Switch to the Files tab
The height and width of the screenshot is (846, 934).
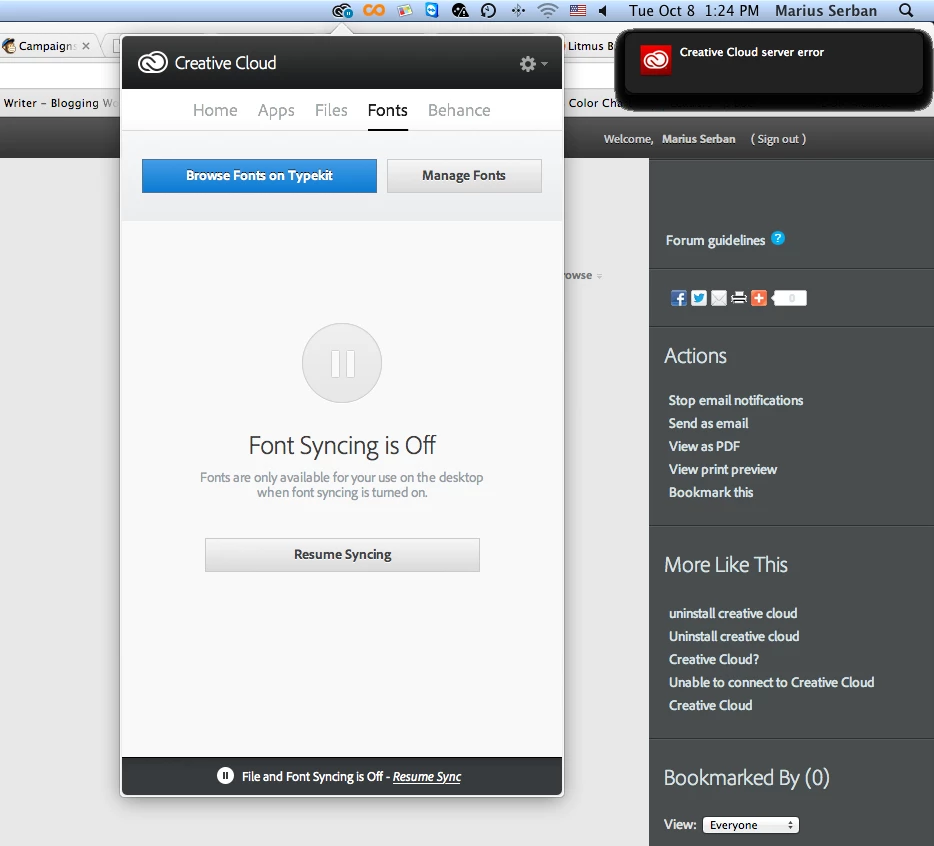(x=331, y=110)
